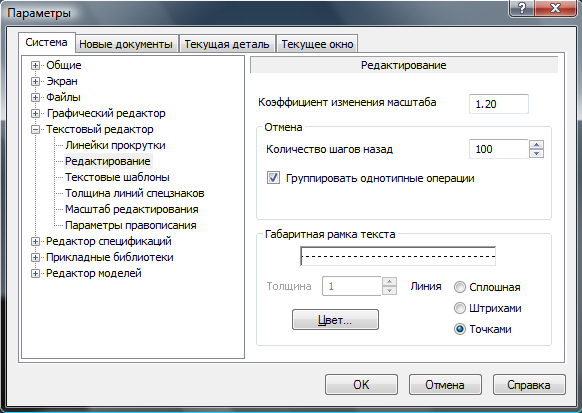Click the scale coefficient field 1.20
This screenshot has height=413, width=582.
498,104
